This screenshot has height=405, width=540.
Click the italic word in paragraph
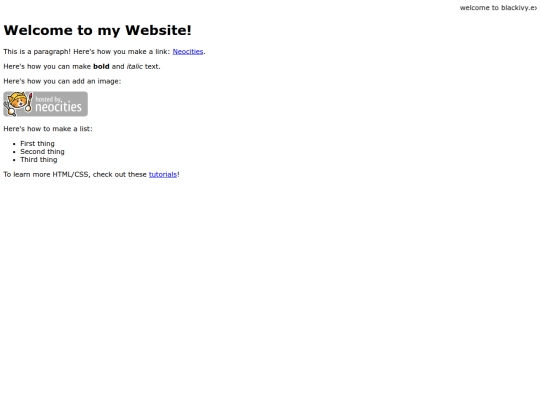135,66
